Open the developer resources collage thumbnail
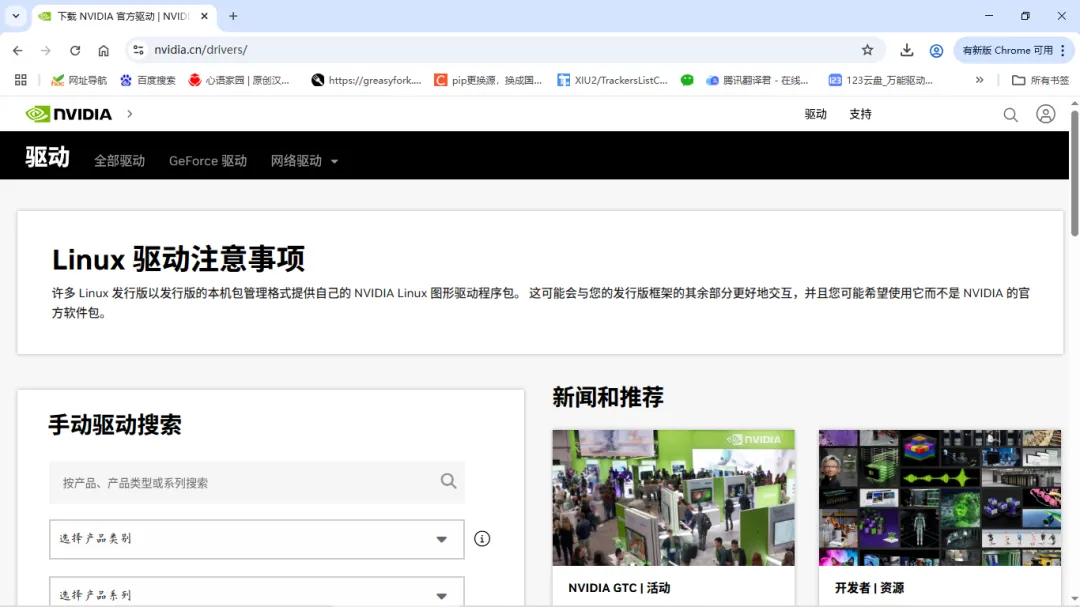This screenshot has height=607, width=1080. click(x=939, y=497)
